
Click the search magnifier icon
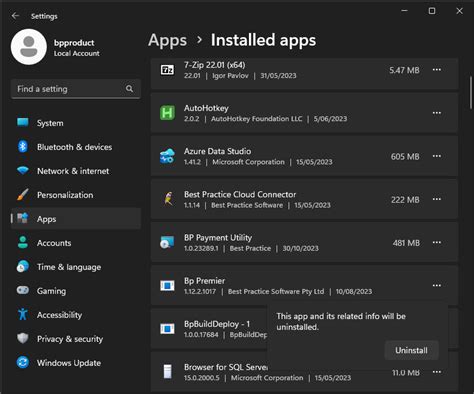[129, 89]
